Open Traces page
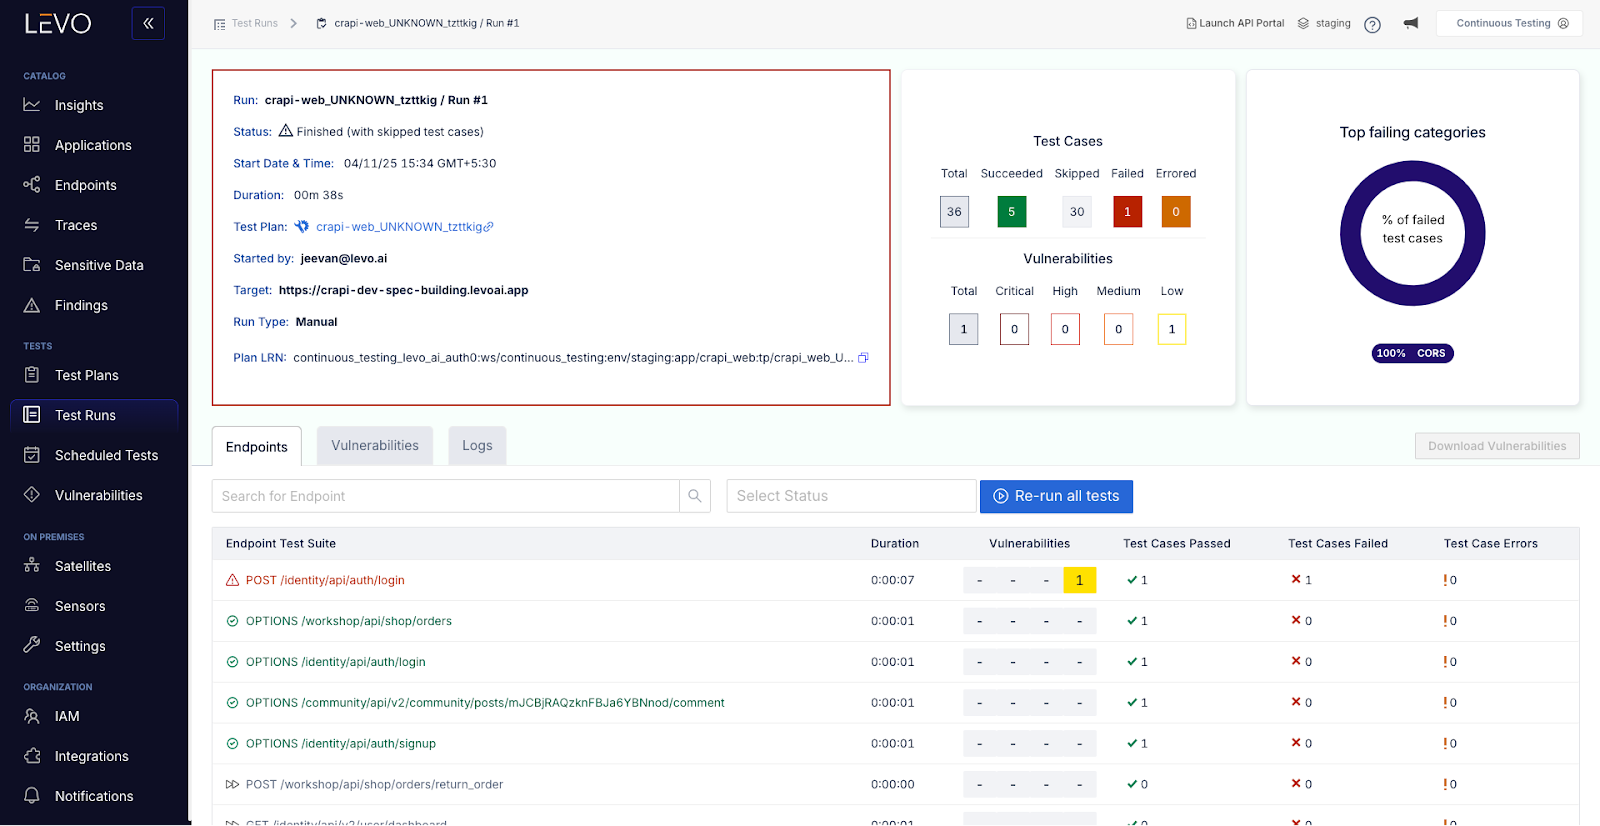The width and height of the screenshot is (1600, 826). 76,225
